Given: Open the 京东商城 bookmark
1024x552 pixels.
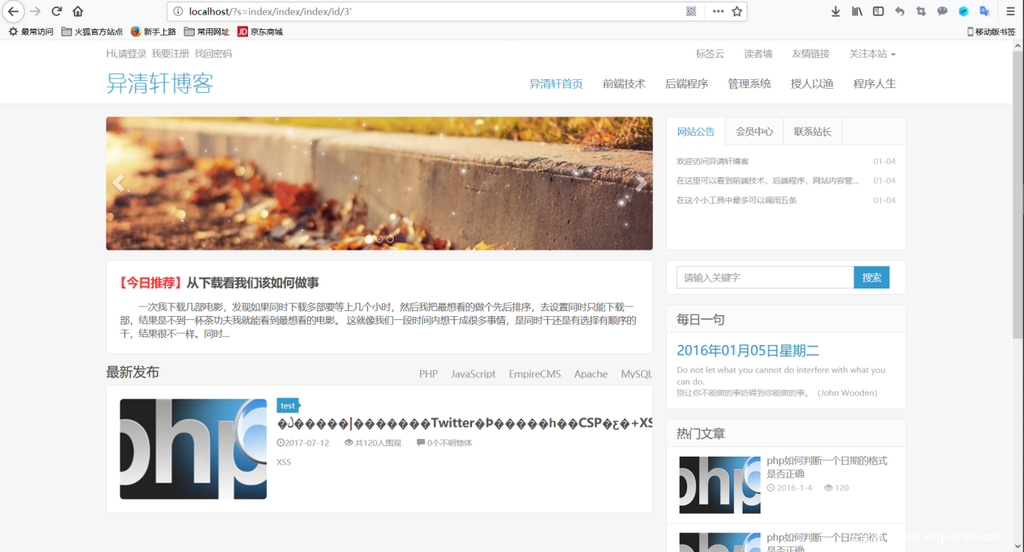Looking at the screenshot, I should point(260,31).
